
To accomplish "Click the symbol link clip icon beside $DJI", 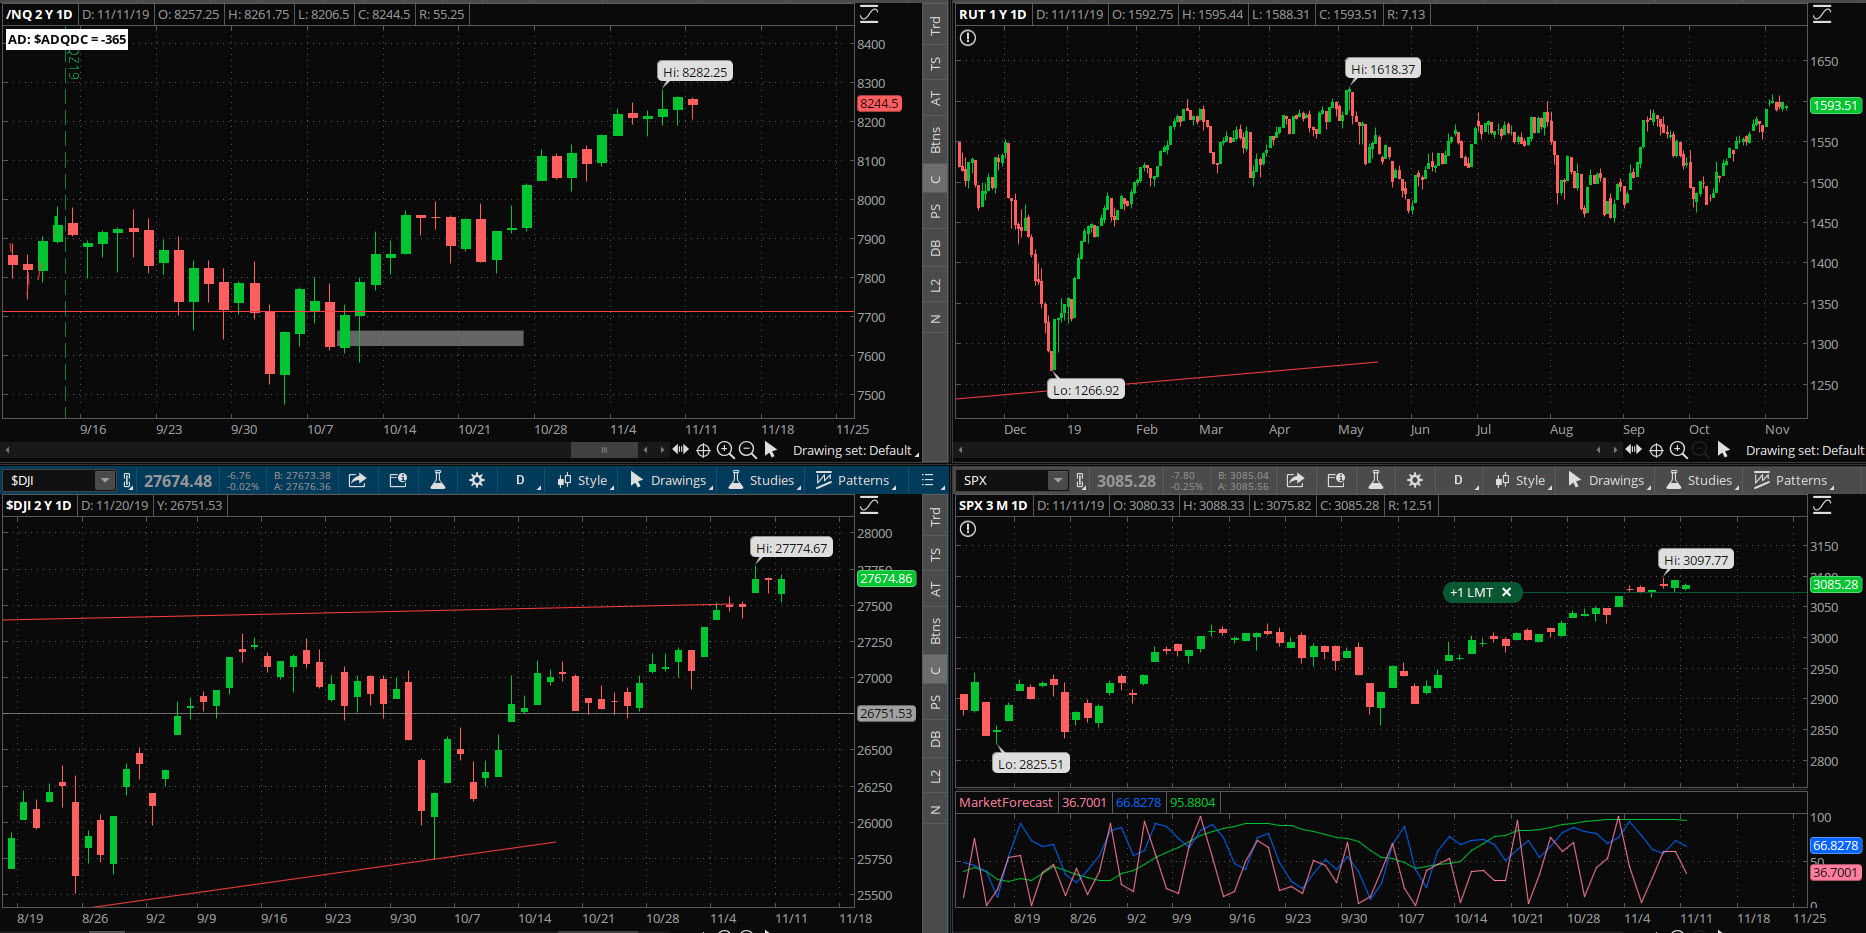I will pos(127,480).
